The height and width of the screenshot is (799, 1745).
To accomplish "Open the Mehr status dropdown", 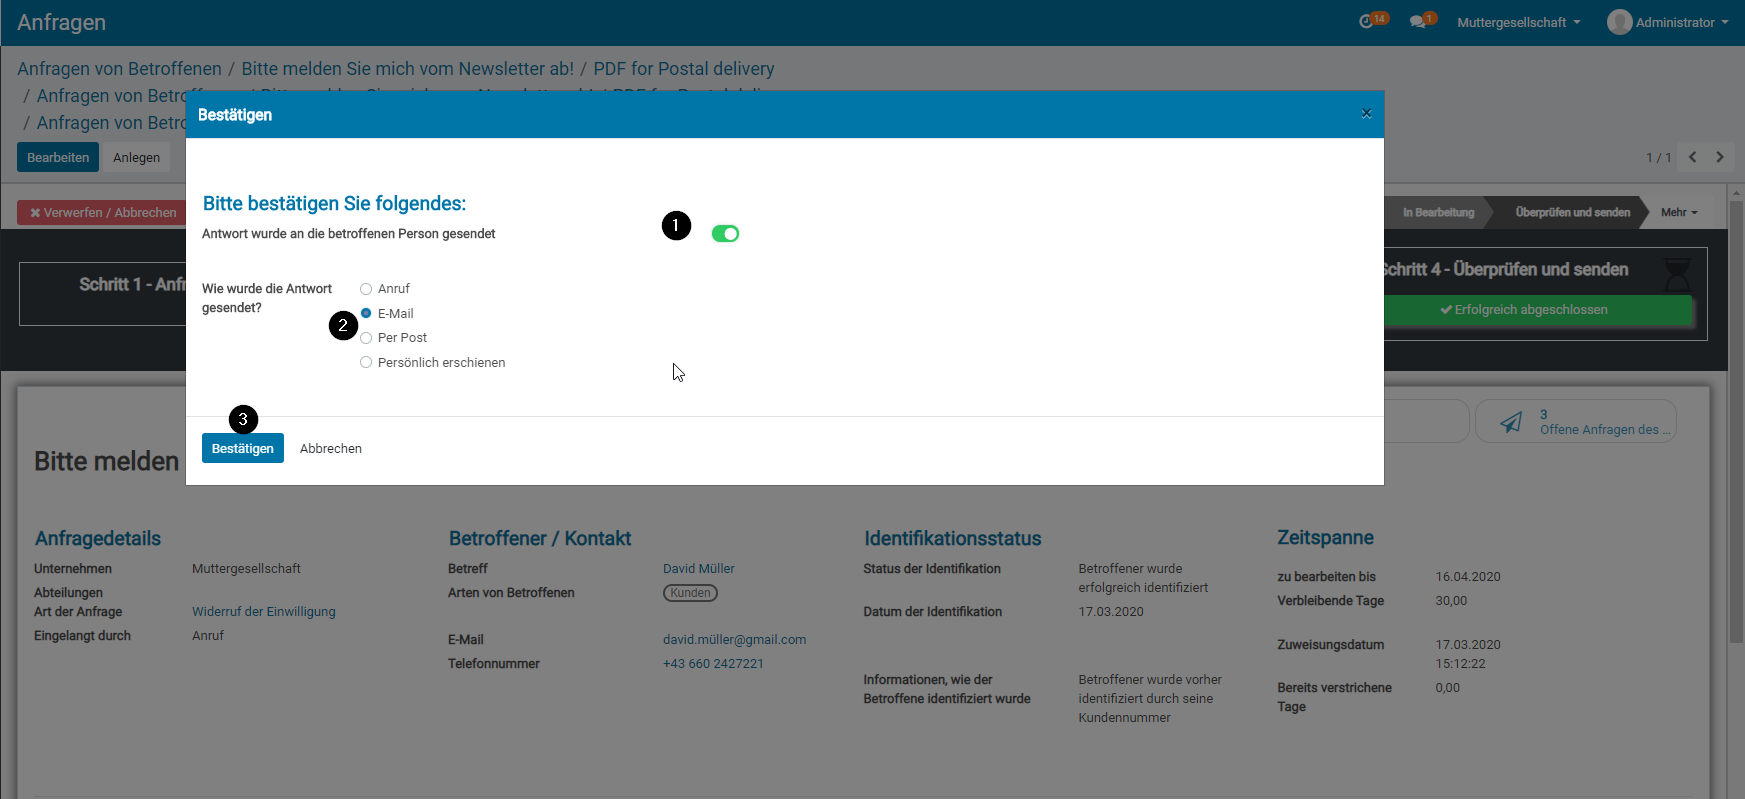I will (1679, 212).
